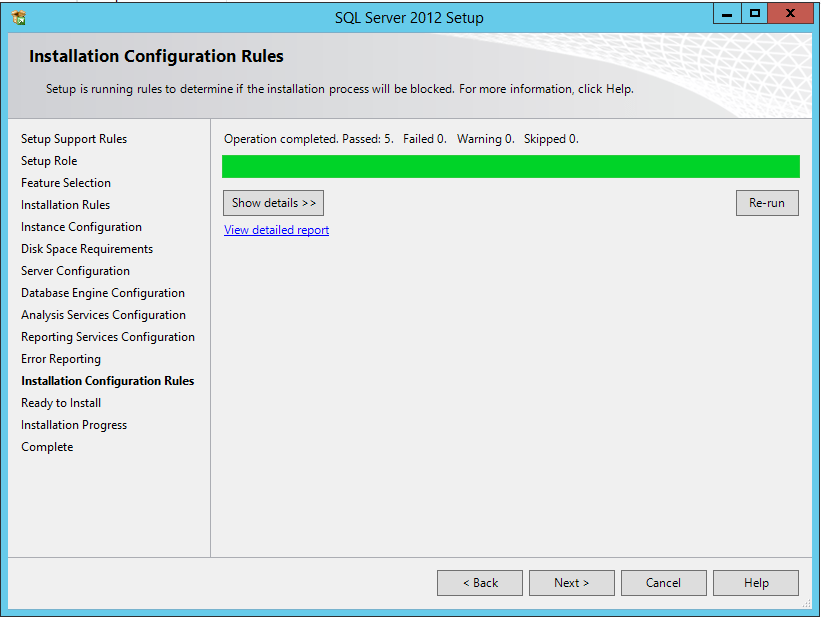Image resolution: width=821 pixels, height=618 pixels.
Task: Go back with the Back button
Action: coord(480,583)
